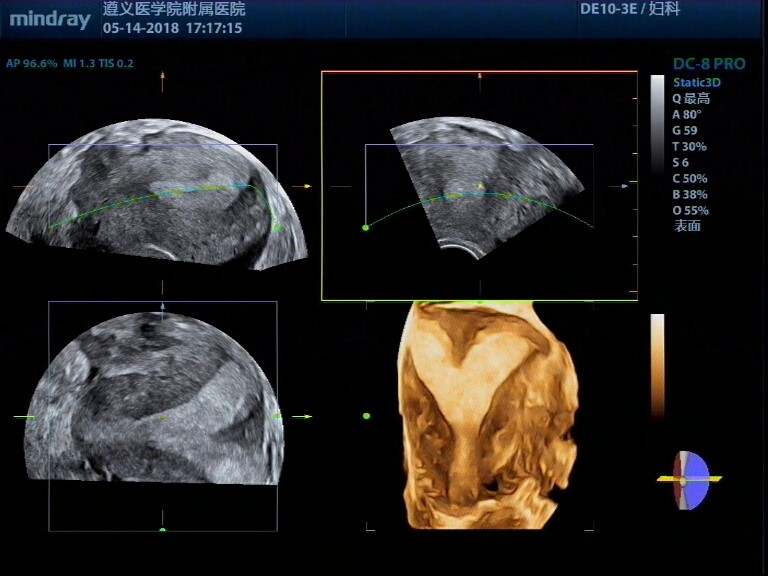Click the green dot below bottom-left view
This screenshot has width=768, height=576.
163,530
